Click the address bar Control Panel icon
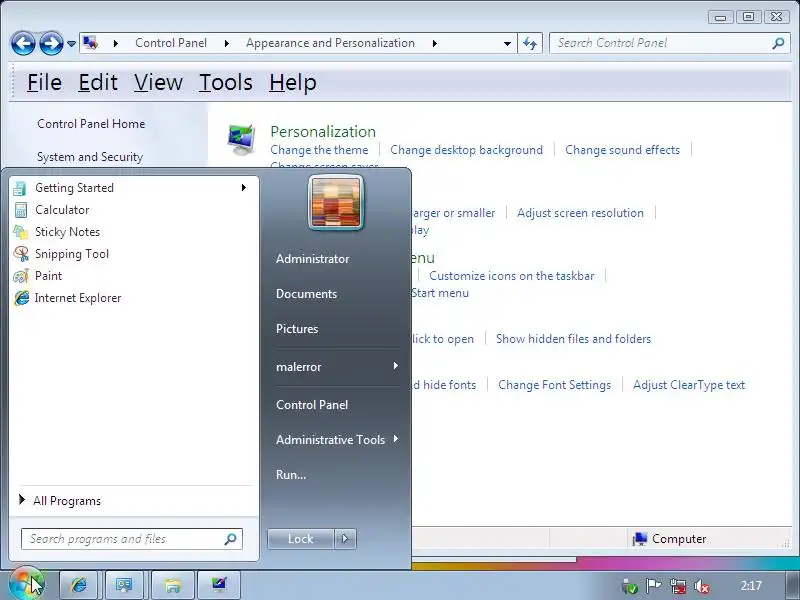 tap(91, 43)
